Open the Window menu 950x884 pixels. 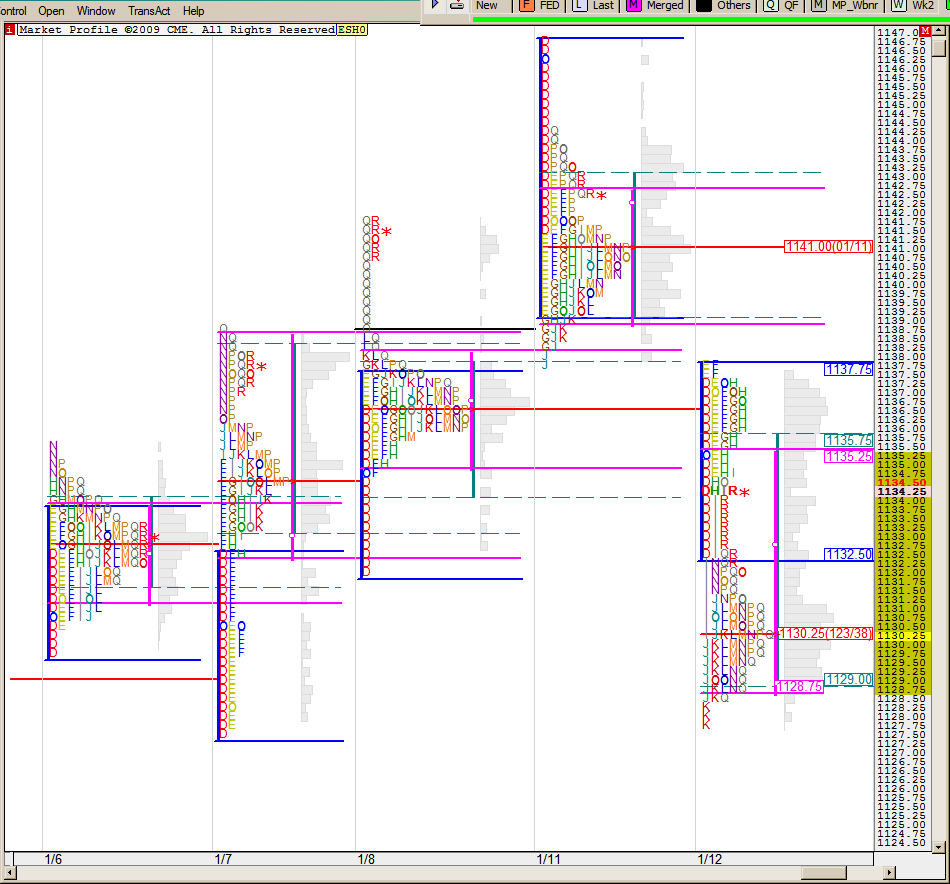point(96,11)
